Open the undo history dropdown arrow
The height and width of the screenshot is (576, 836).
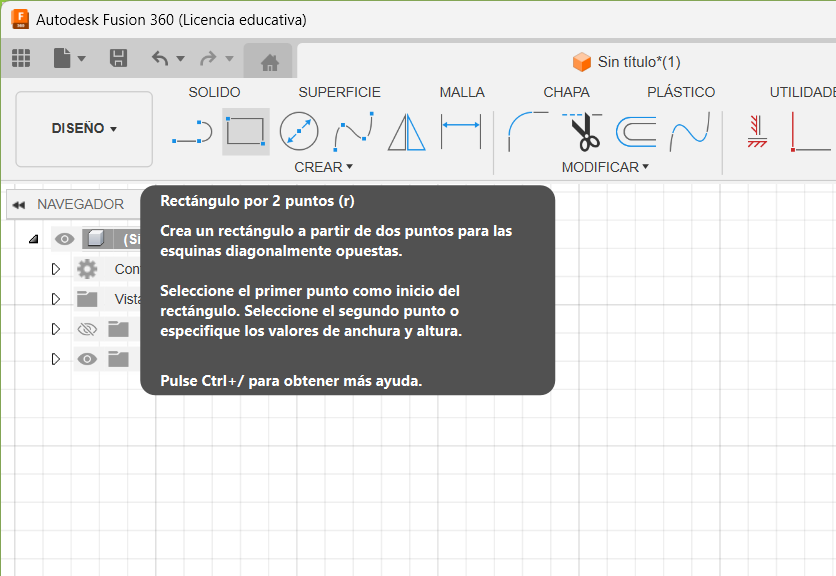pyautogui.click(x=180, y=59)
